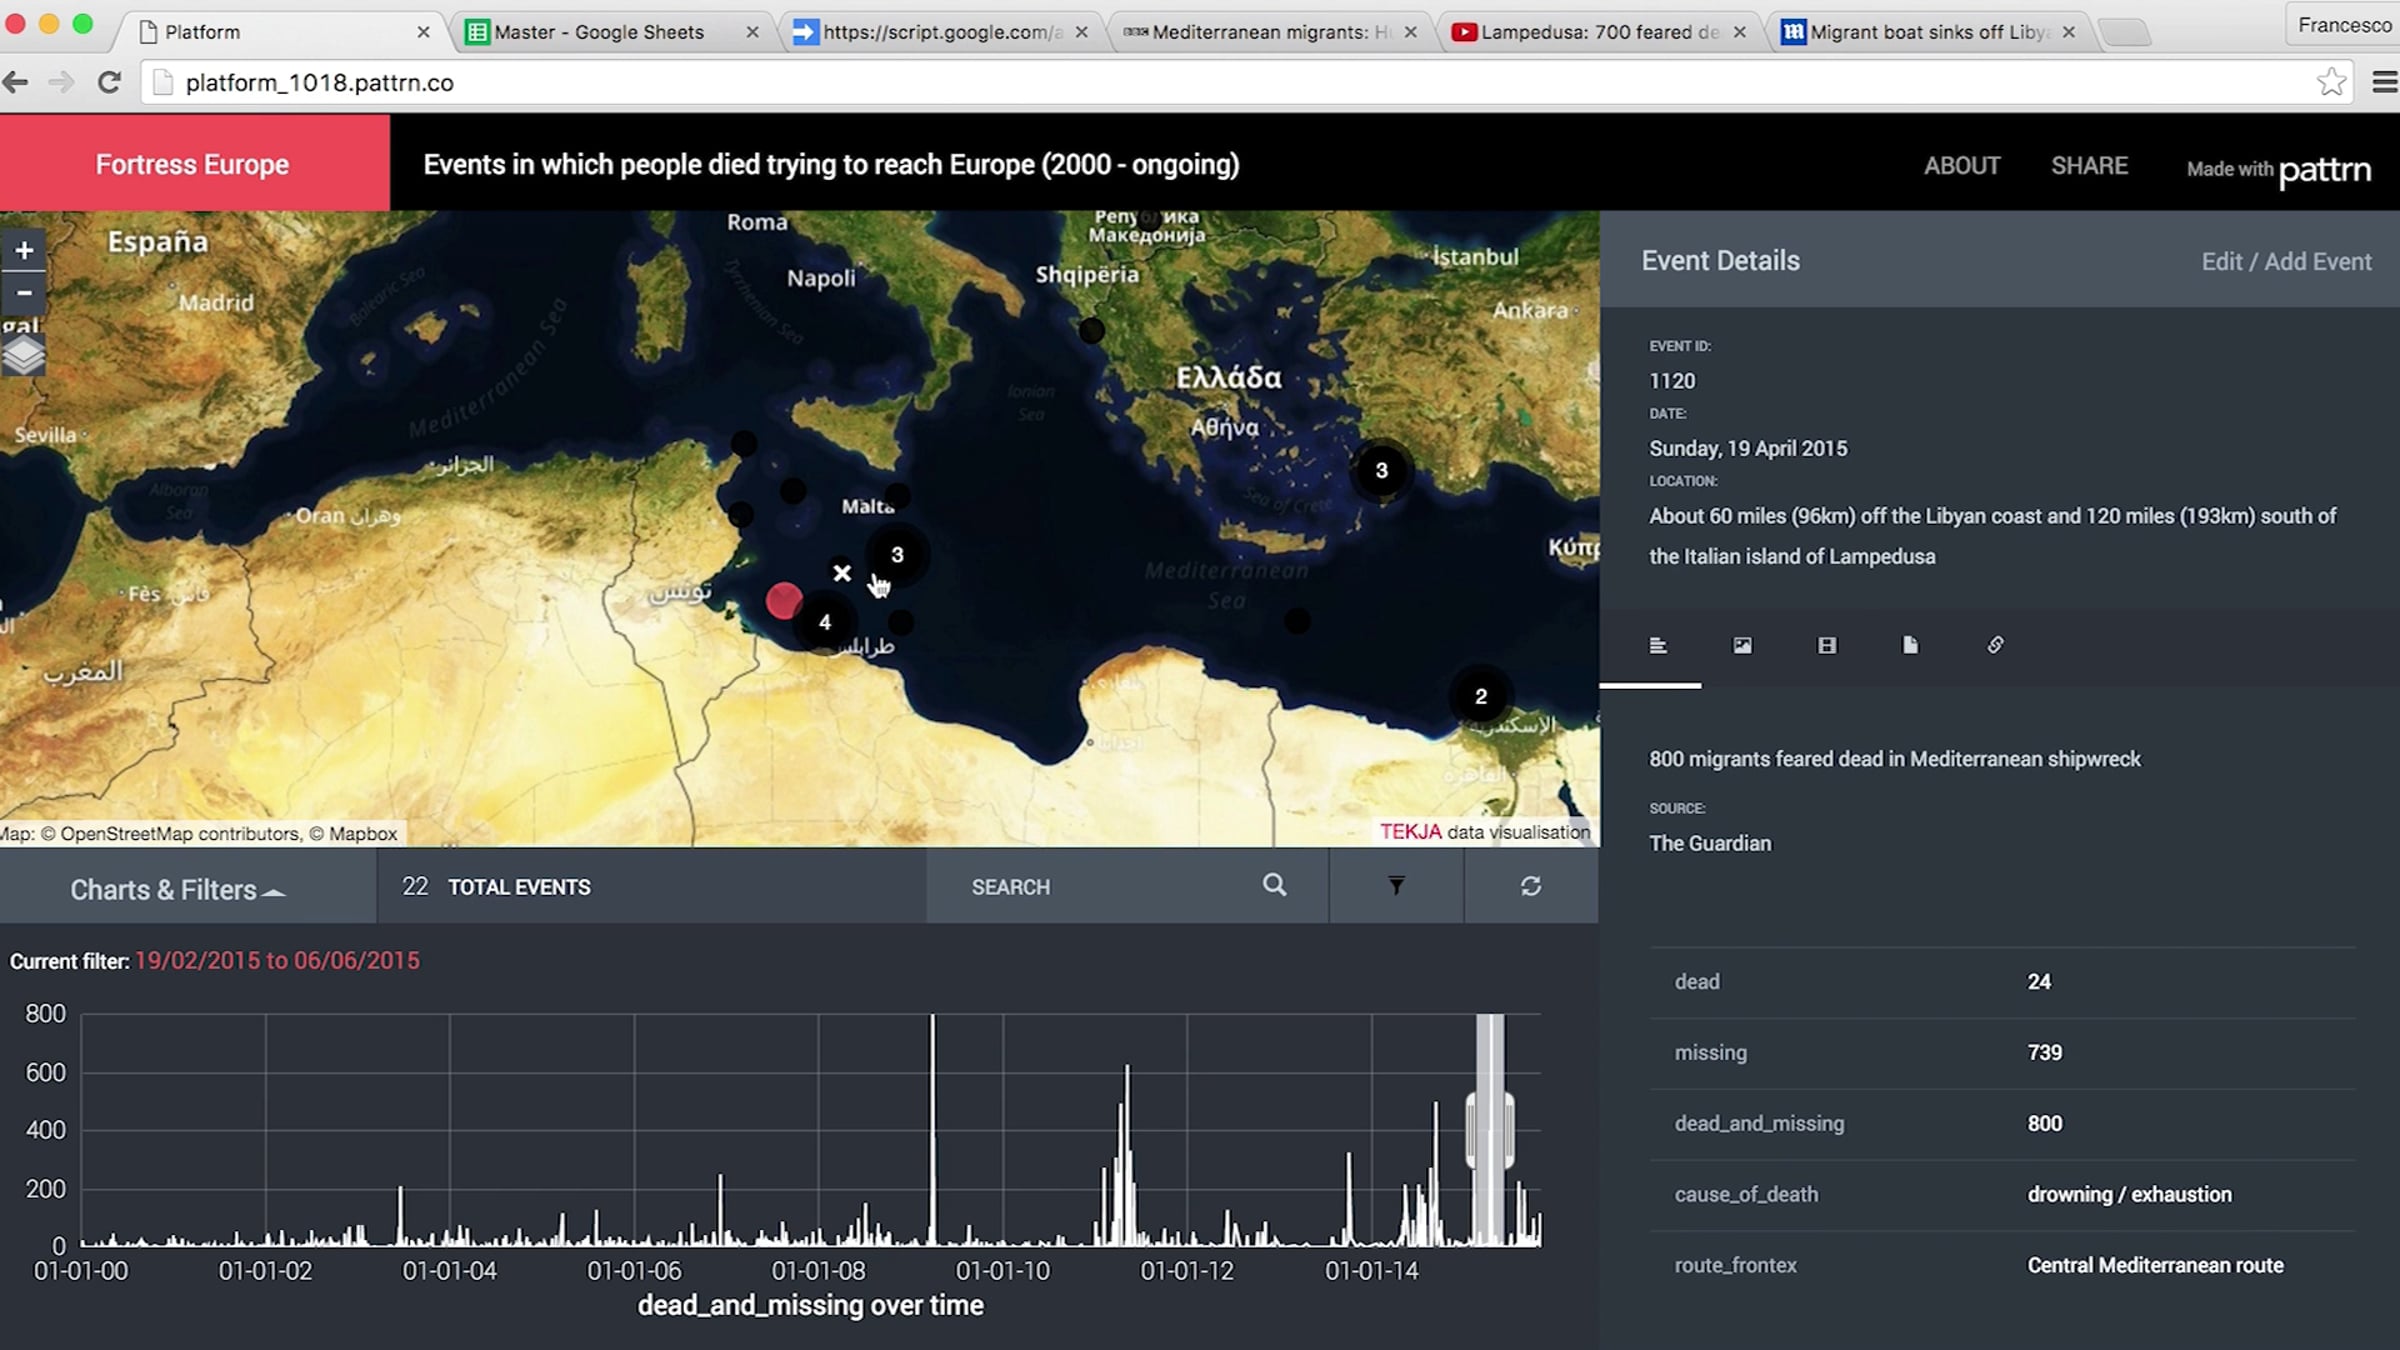Open the photos tab icon
The height and width of the screenshot is (1350, 2400).
click(x=1742, y=646)
